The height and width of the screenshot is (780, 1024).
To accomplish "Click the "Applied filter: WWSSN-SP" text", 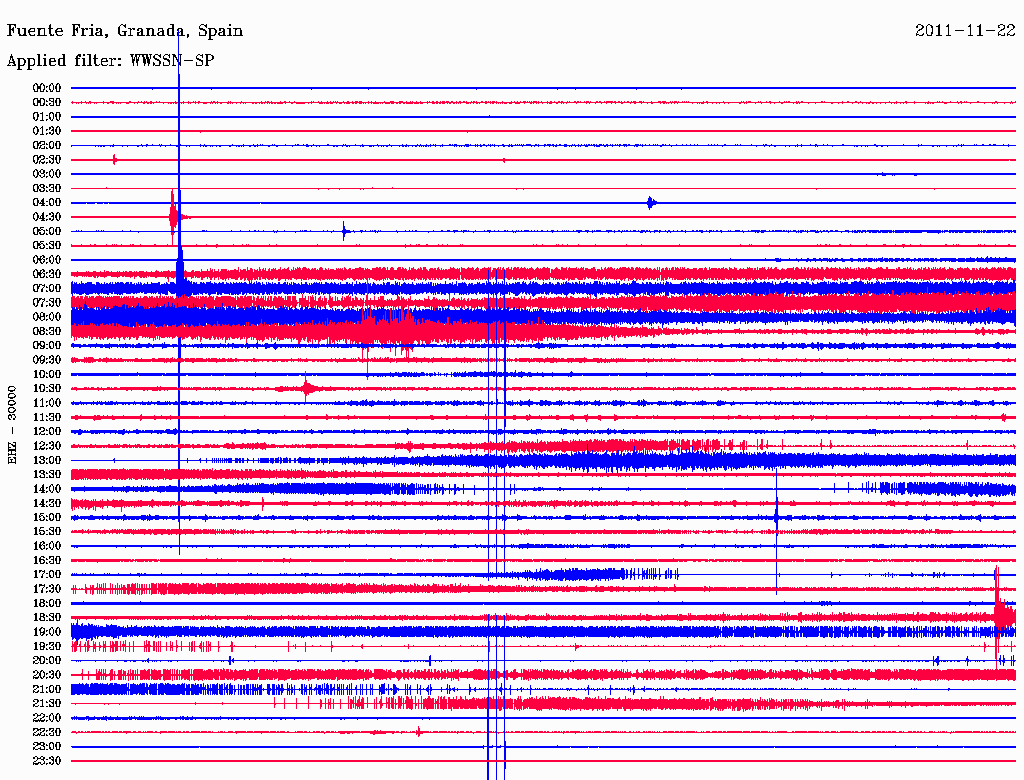I will click(x=110, y=61).
